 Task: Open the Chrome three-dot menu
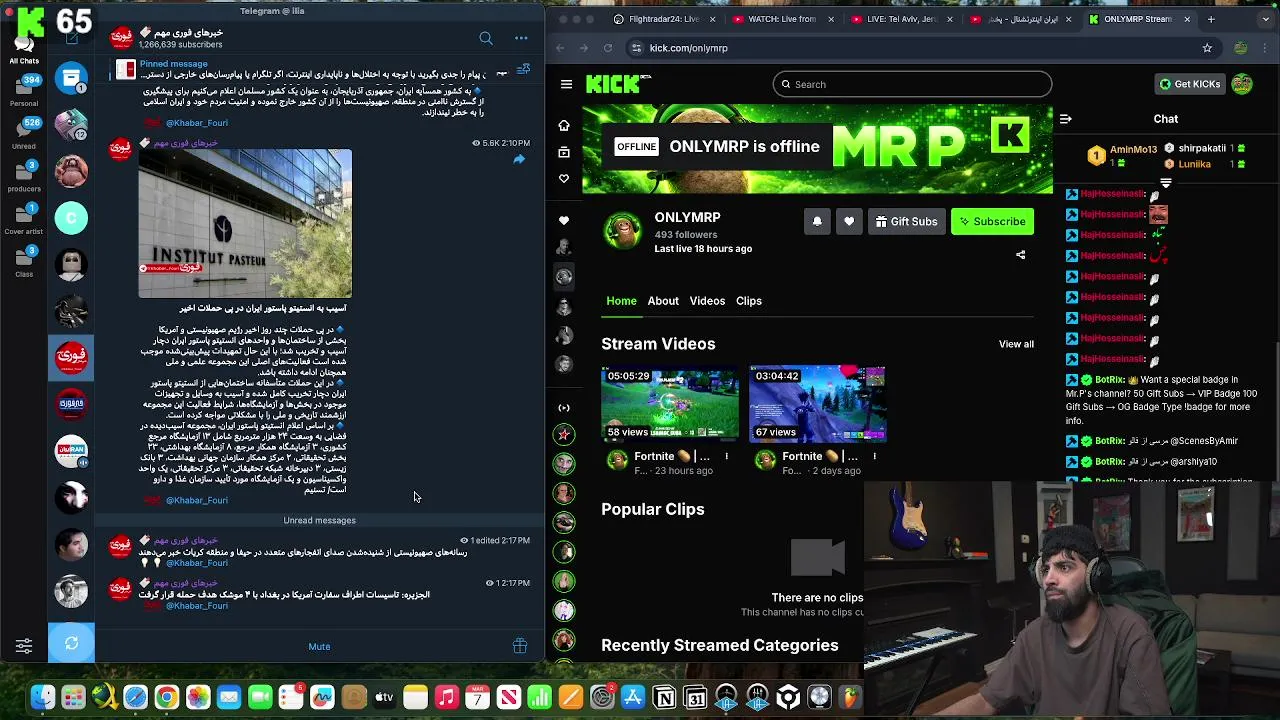tap(1266, 48)
